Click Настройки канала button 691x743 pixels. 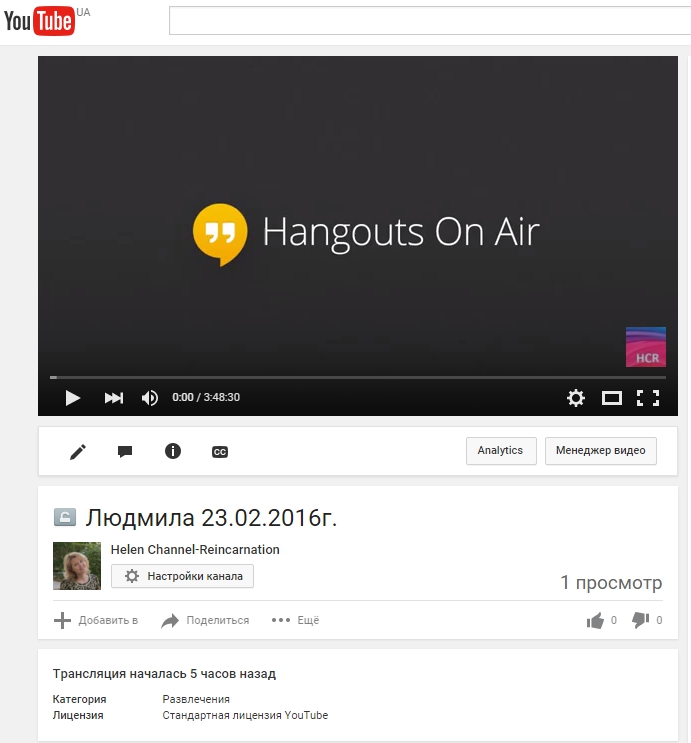pyautogui.click(x=183, y=576)
